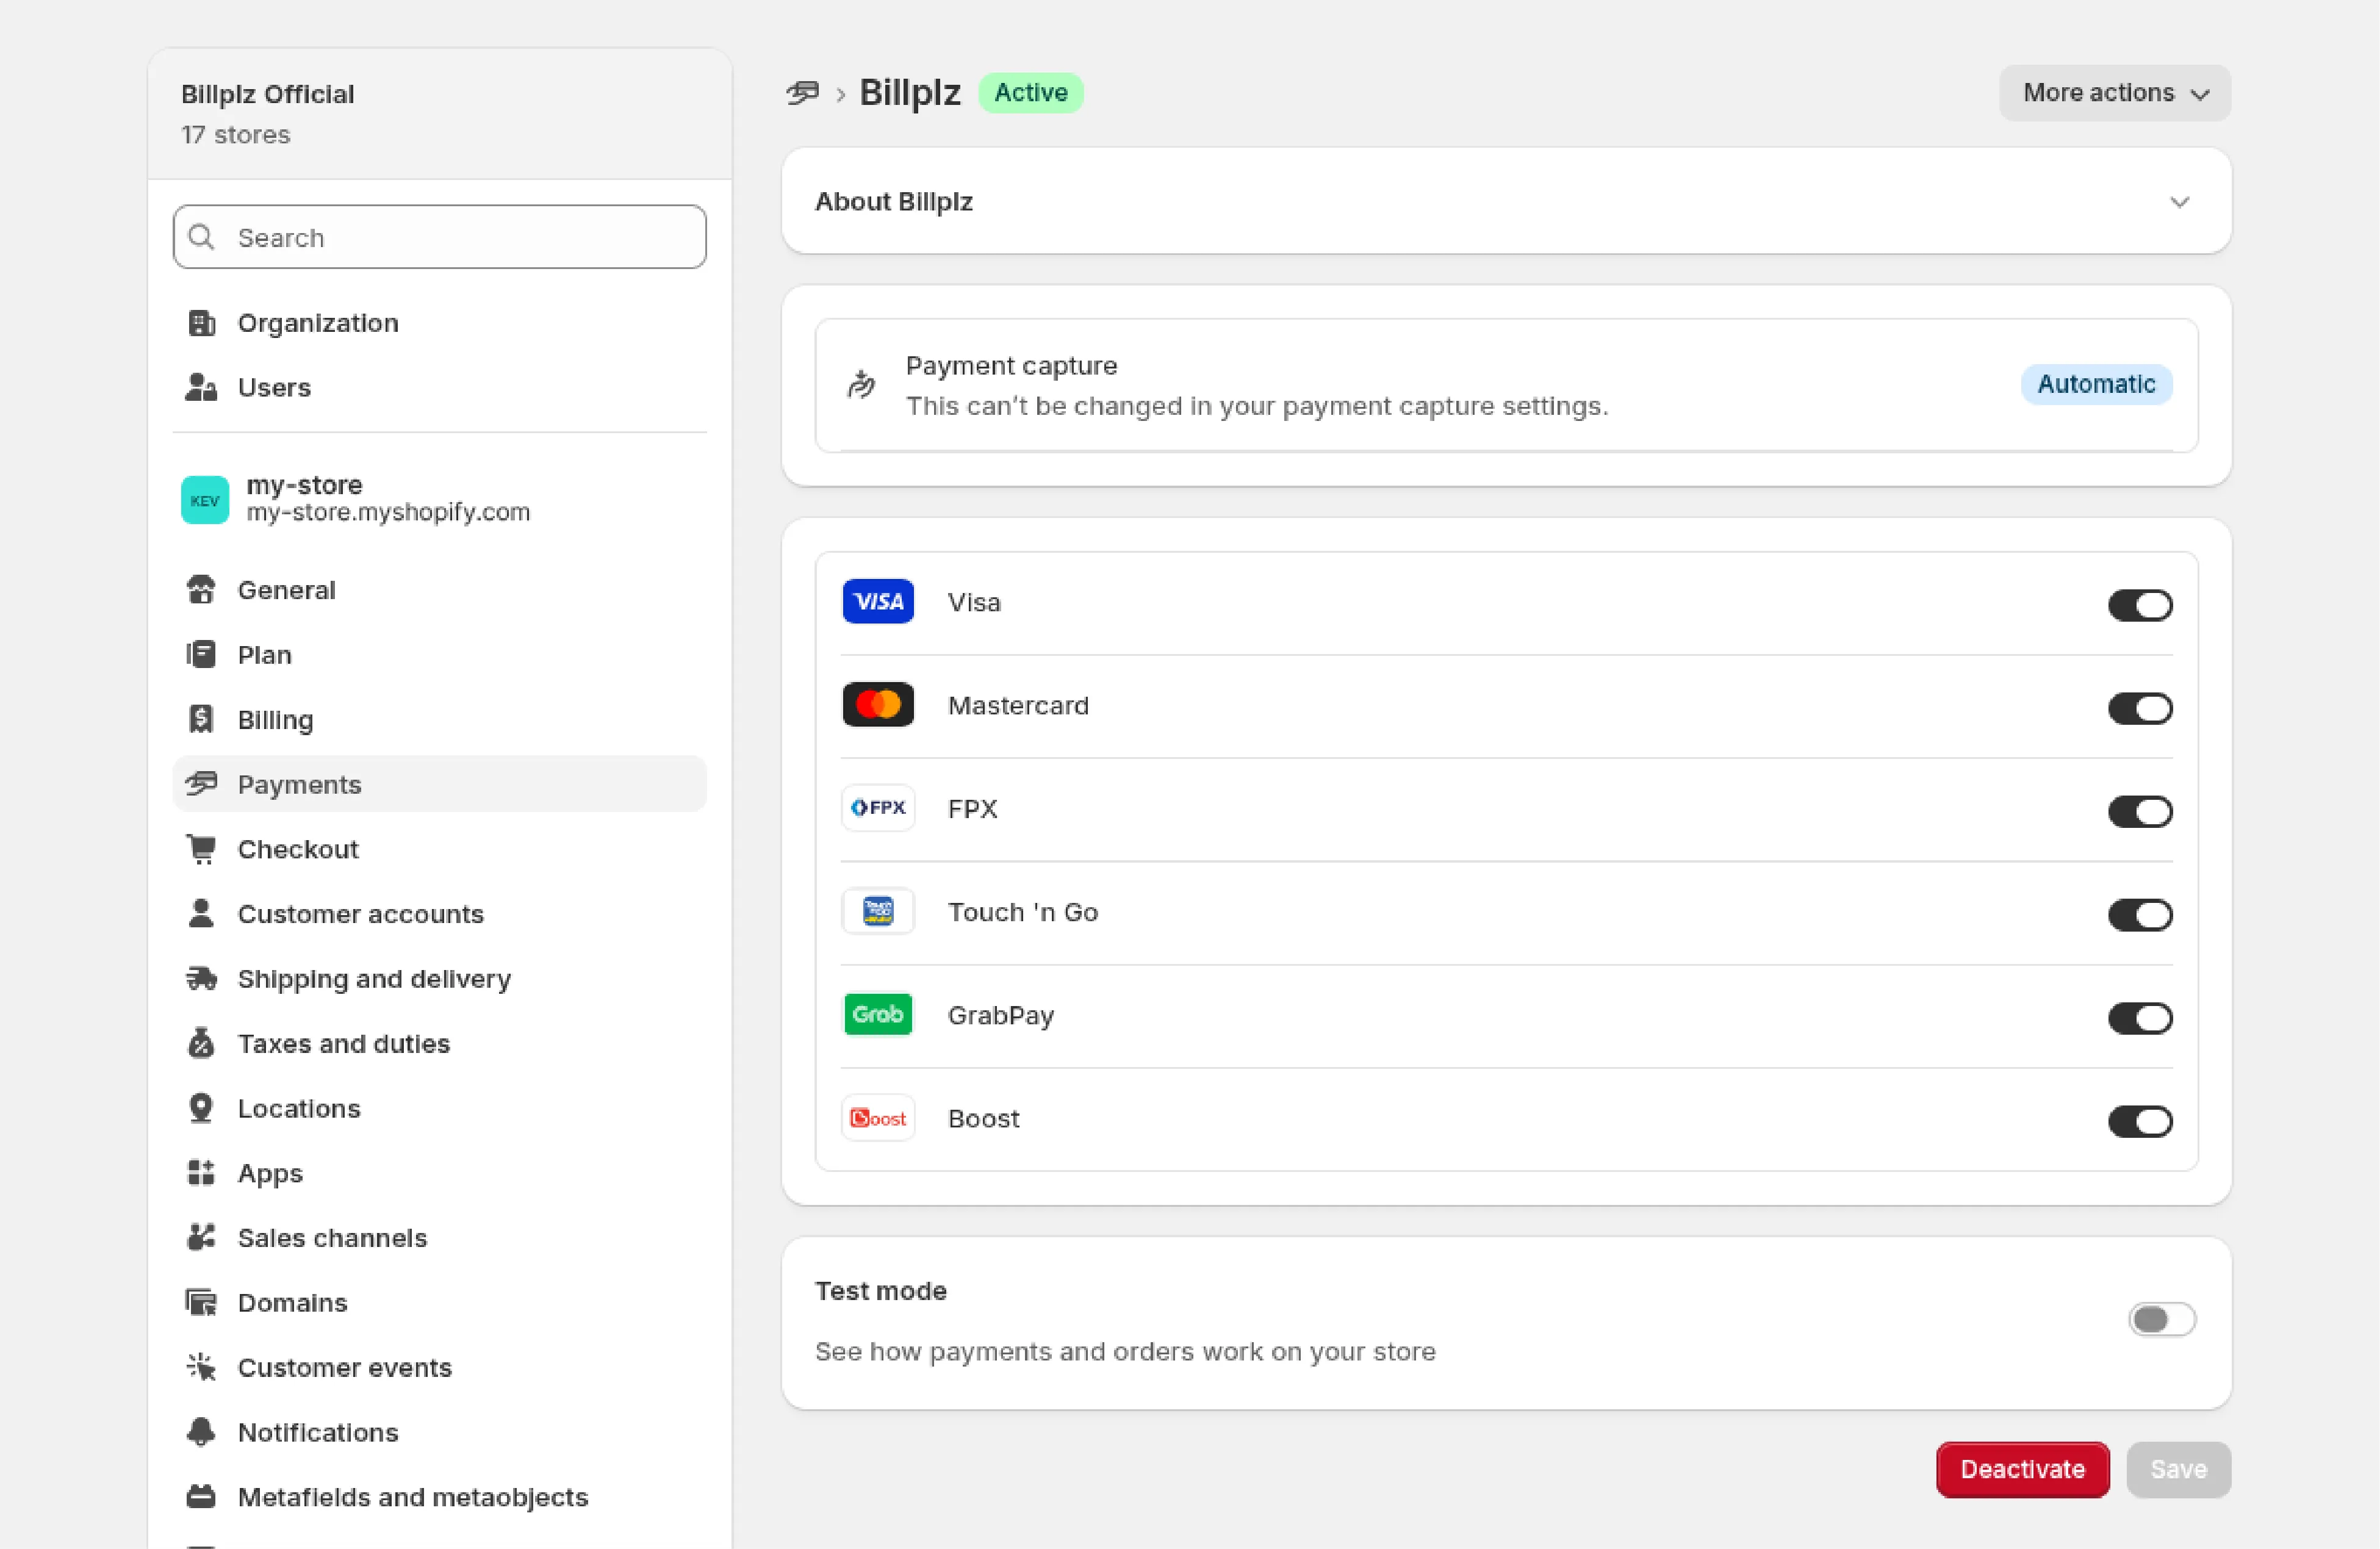Viewport: 2380px width, 1549px height.
Task: Click the Shipping and delivery truck icon
Action: pyautogui.click(x=201, y=978)
